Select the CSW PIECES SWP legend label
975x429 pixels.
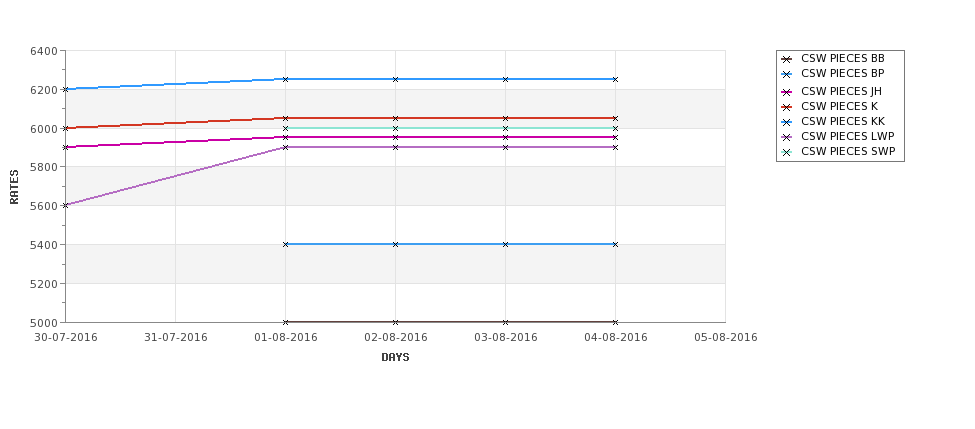point(848,152)
